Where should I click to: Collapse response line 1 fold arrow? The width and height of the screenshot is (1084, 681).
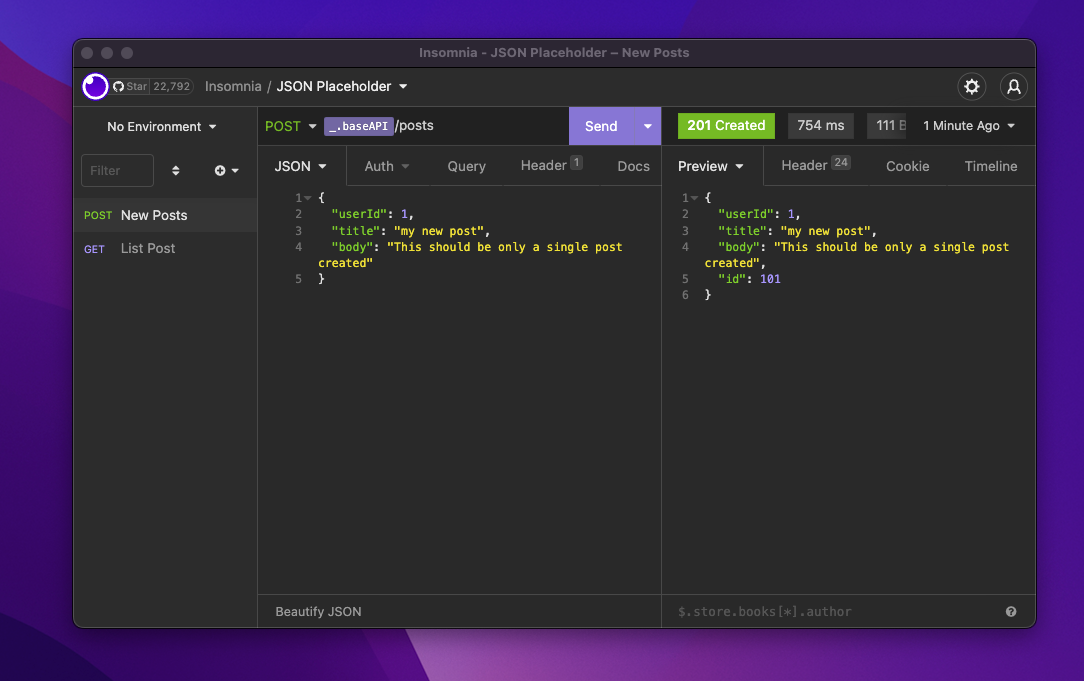coord(695,198)
